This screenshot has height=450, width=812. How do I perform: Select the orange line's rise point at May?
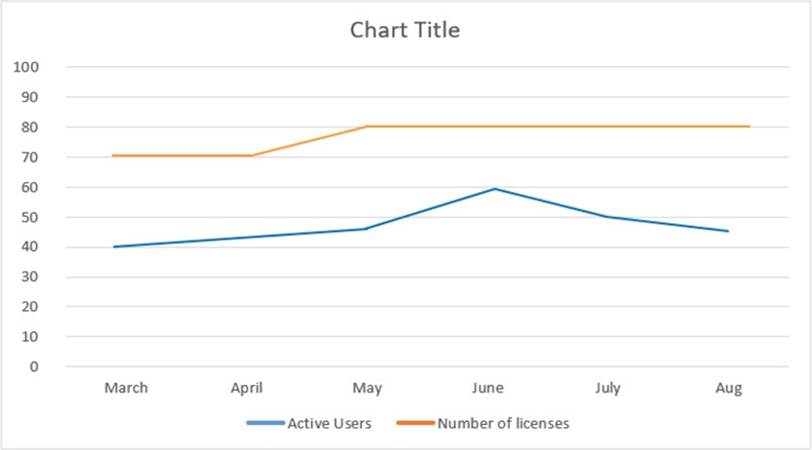[367, 127]
